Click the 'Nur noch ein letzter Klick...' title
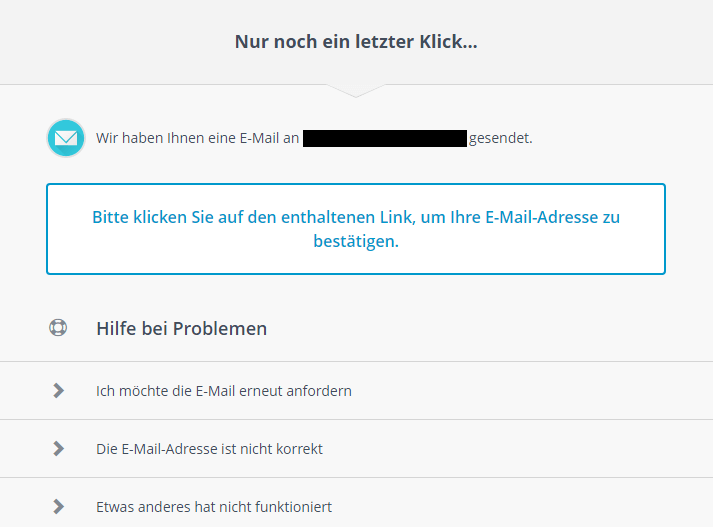 pyautogui.click(x=356, y=42)
